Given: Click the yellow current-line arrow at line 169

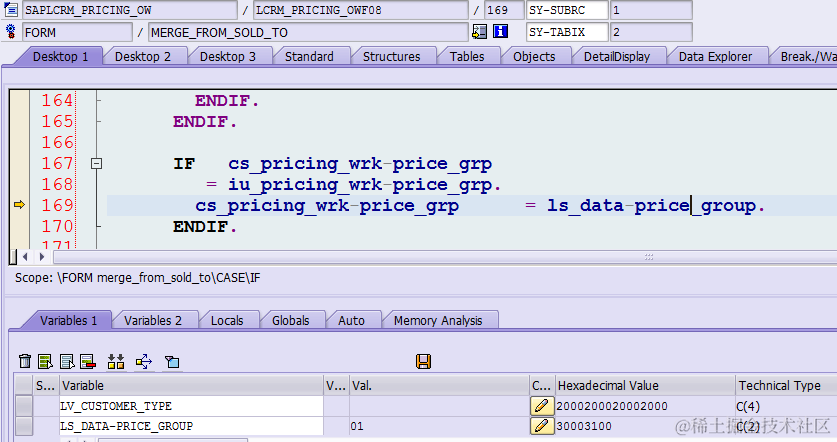Looking at the screenshot, I should click(19, 204).
